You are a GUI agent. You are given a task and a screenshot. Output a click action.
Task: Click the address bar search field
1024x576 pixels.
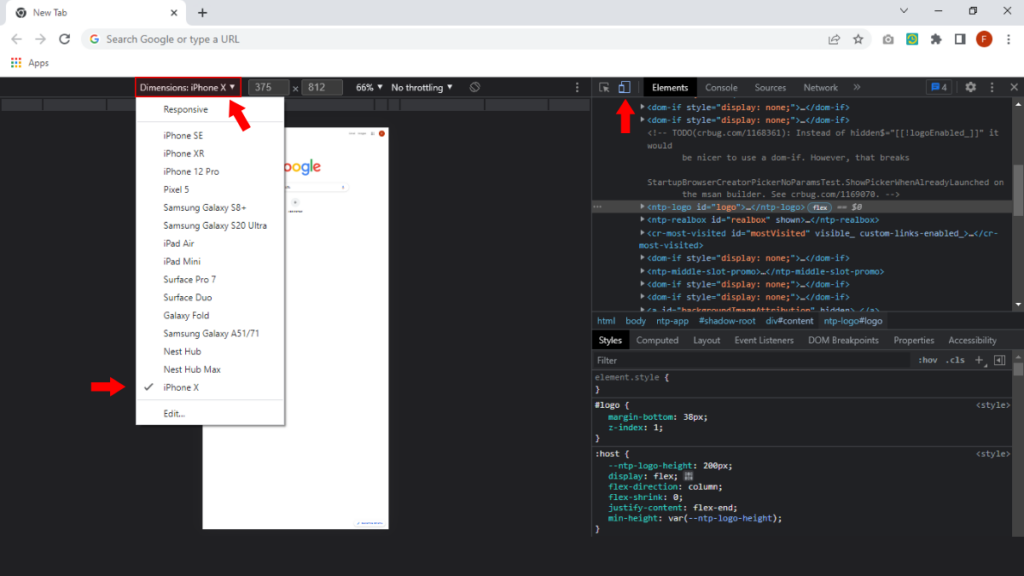(457, 39)
